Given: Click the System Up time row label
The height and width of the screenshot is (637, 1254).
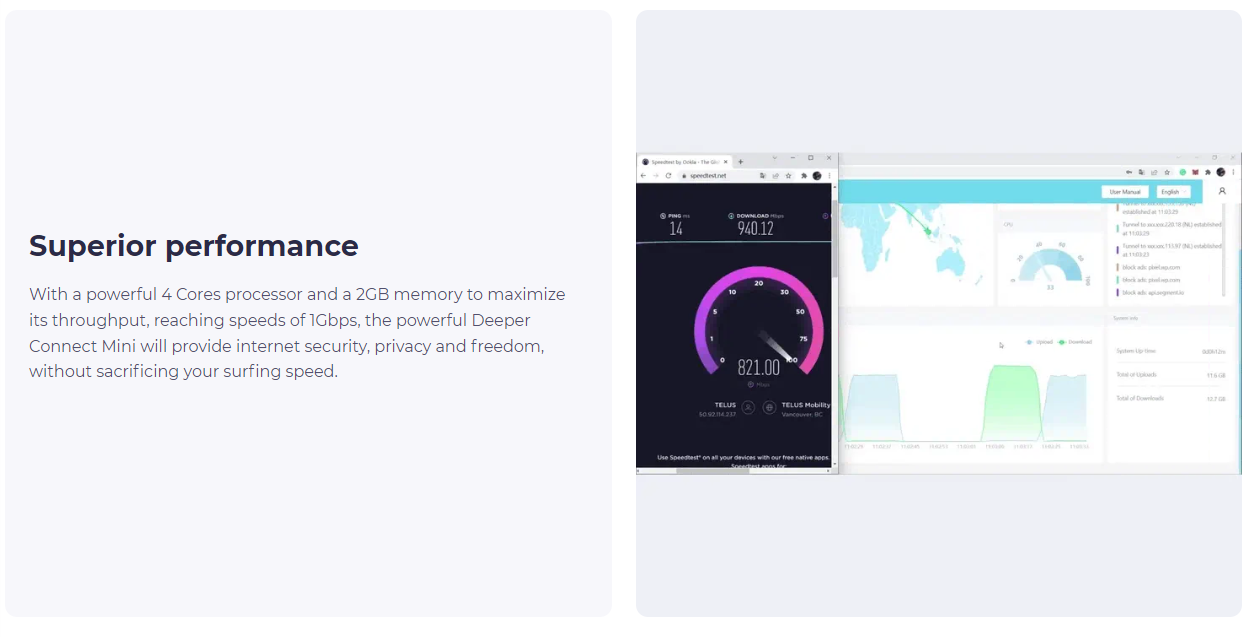Looking at the screenshot, I should pyautogui.click(x=1136, y=351).
